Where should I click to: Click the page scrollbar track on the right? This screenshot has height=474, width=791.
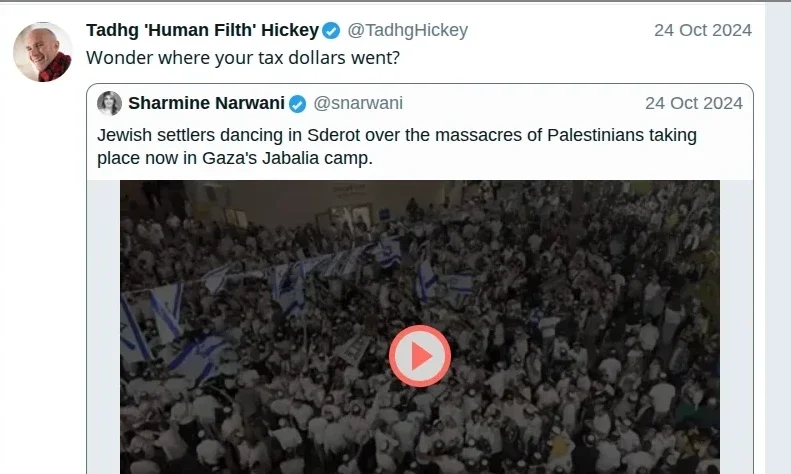(777, 238)
